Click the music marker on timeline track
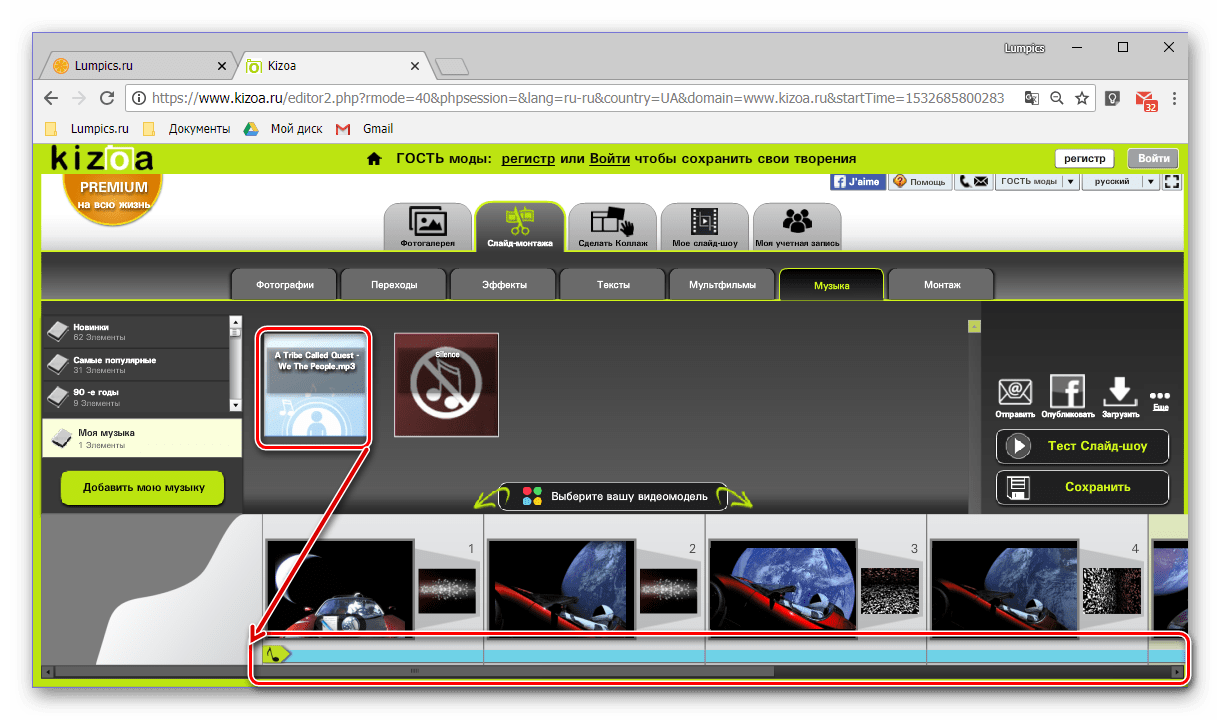The width and height of the screenshot is (1225, 720). coord(275,655)
